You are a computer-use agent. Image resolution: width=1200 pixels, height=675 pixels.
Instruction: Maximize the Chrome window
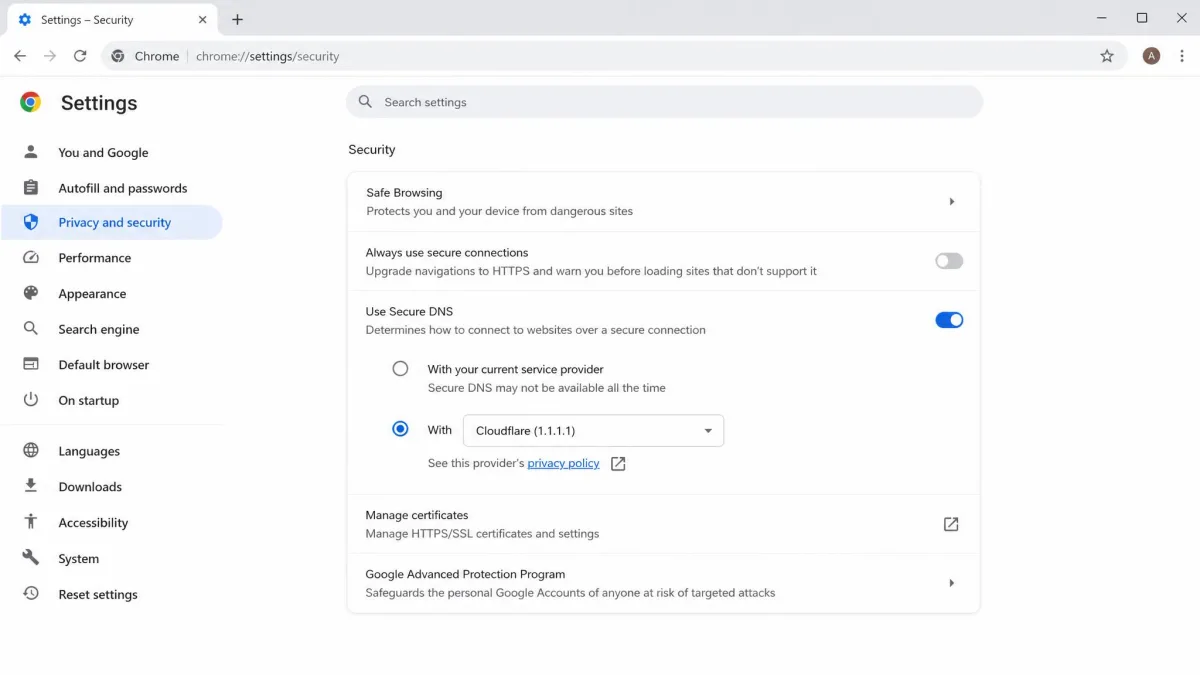pos(1142,18)
